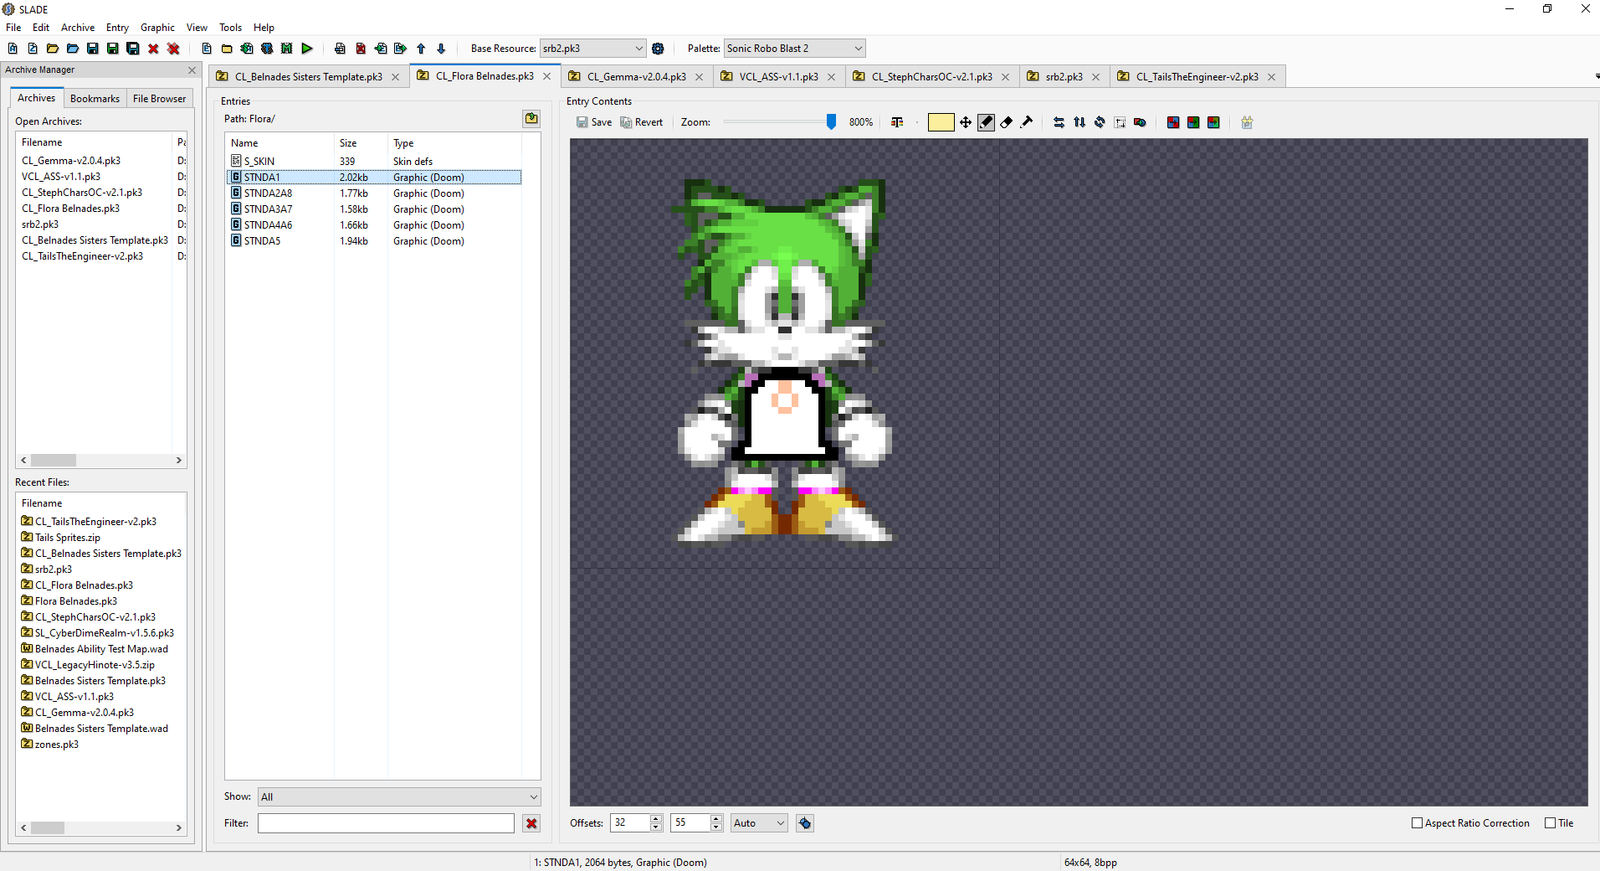Open the Palette dropdown
Image resolution: width=1600 pixels, height=871 pixels.
tap(795, 48)
